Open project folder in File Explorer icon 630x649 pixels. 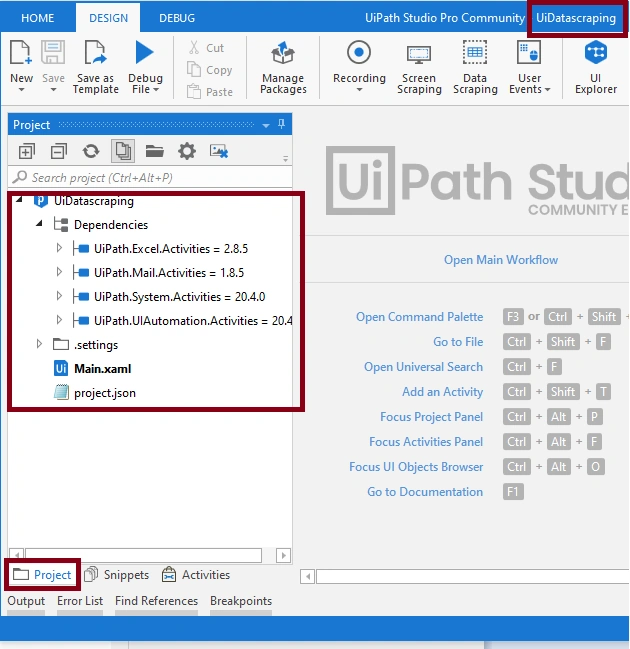(x=155, y=151)
